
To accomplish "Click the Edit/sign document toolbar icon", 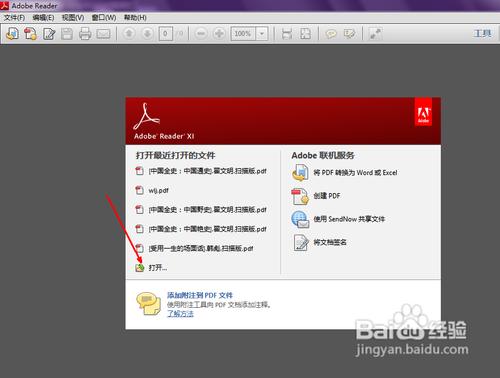I will point(49,34).
